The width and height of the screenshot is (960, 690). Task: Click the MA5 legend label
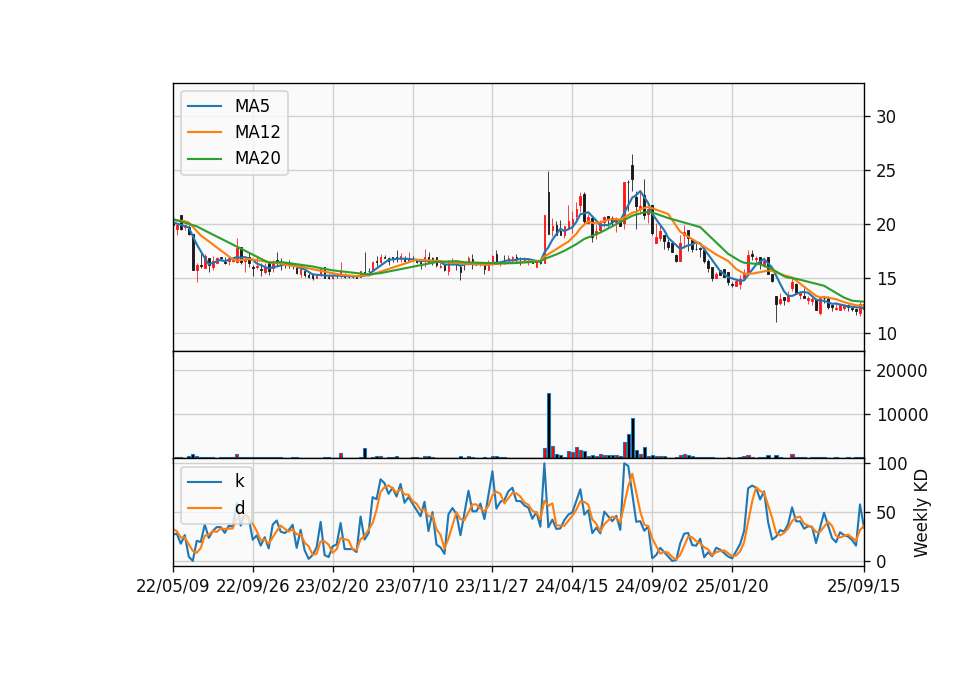point(252,106)
